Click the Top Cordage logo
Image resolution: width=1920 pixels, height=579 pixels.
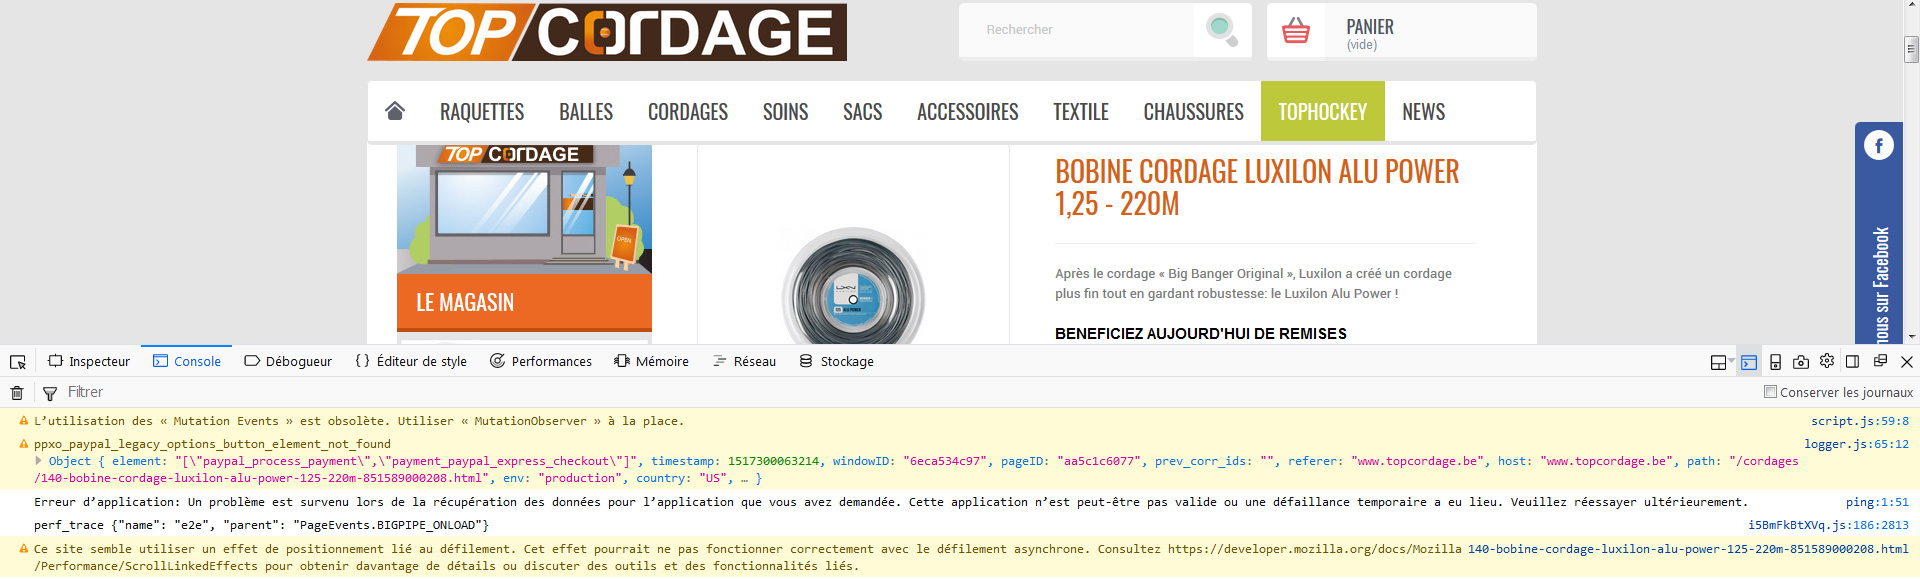point(607,32)
